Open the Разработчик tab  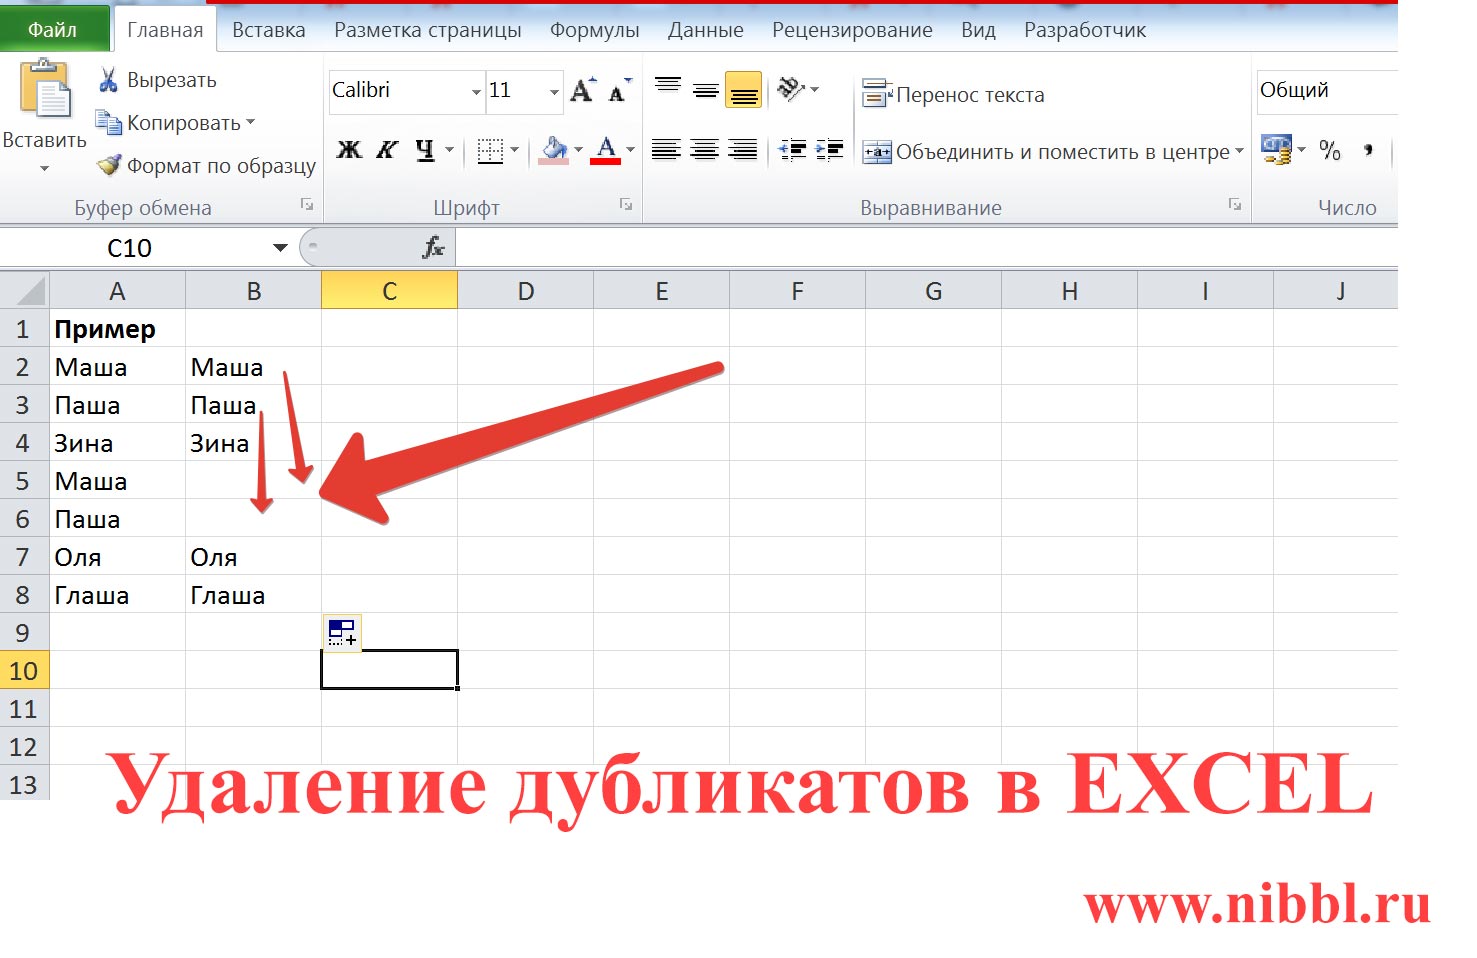pos(1085,30)
